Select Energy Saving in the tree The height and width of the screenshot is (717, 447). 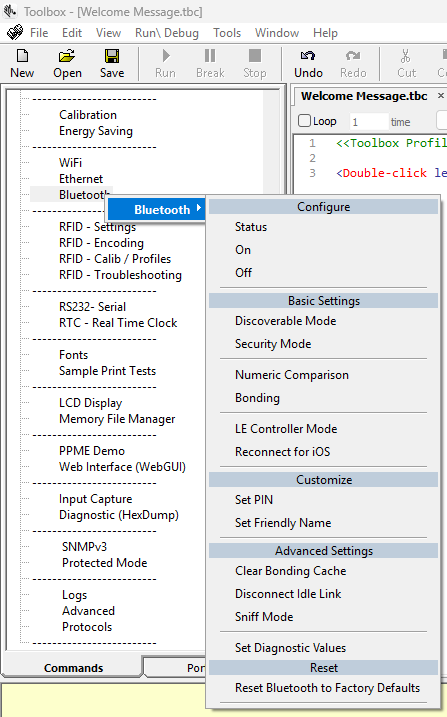click(96, 131)
